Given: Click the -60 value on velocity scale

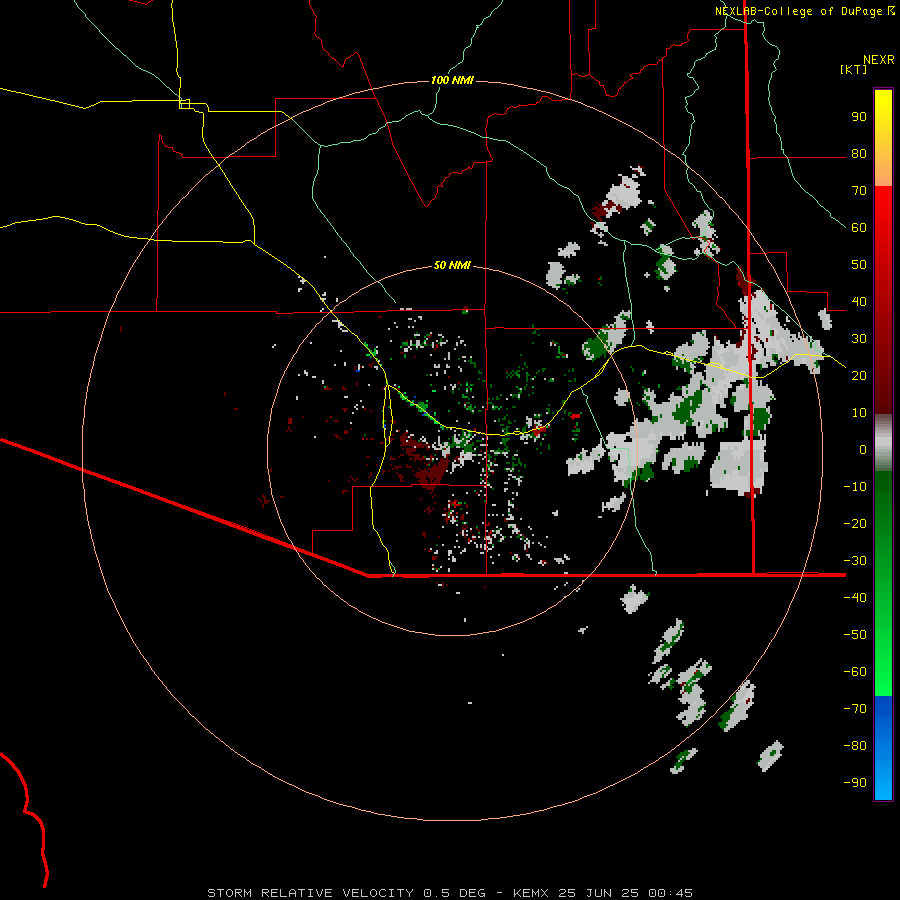Looking at the screenshot, I should [855, 672].
